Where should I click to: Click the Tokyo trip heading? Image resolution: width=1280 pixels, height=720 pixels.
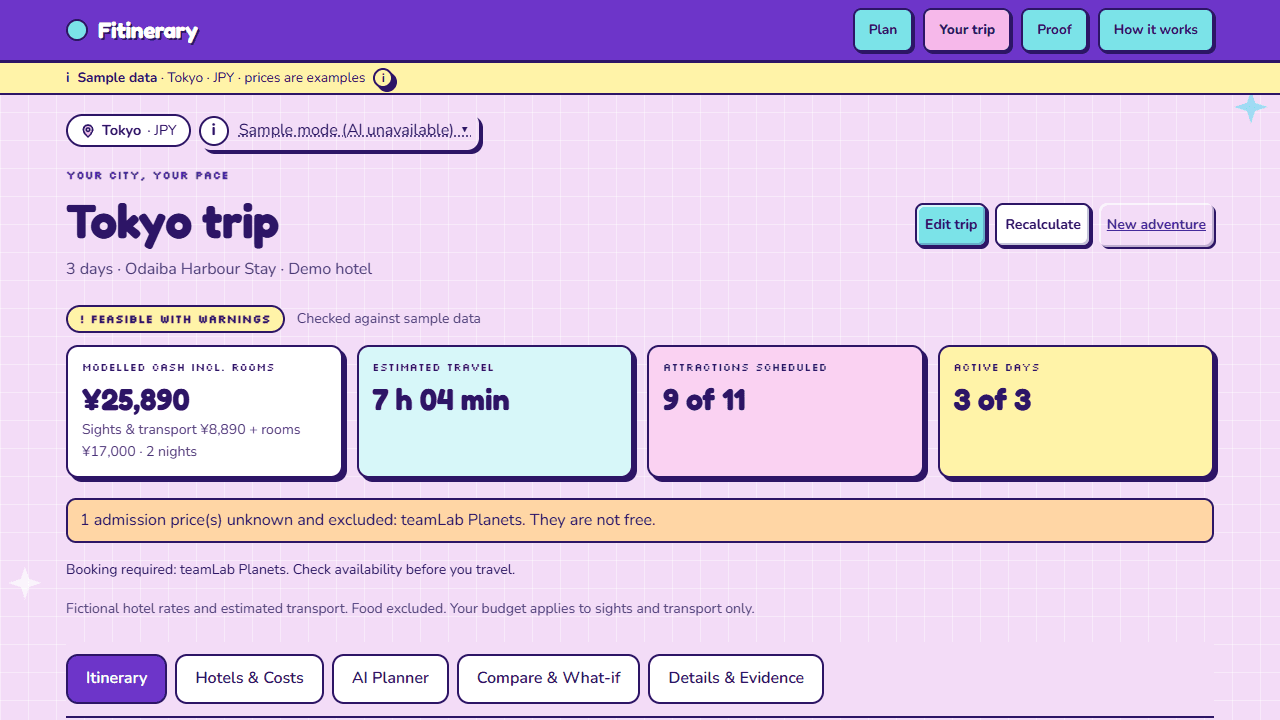(x=173, y=224)
